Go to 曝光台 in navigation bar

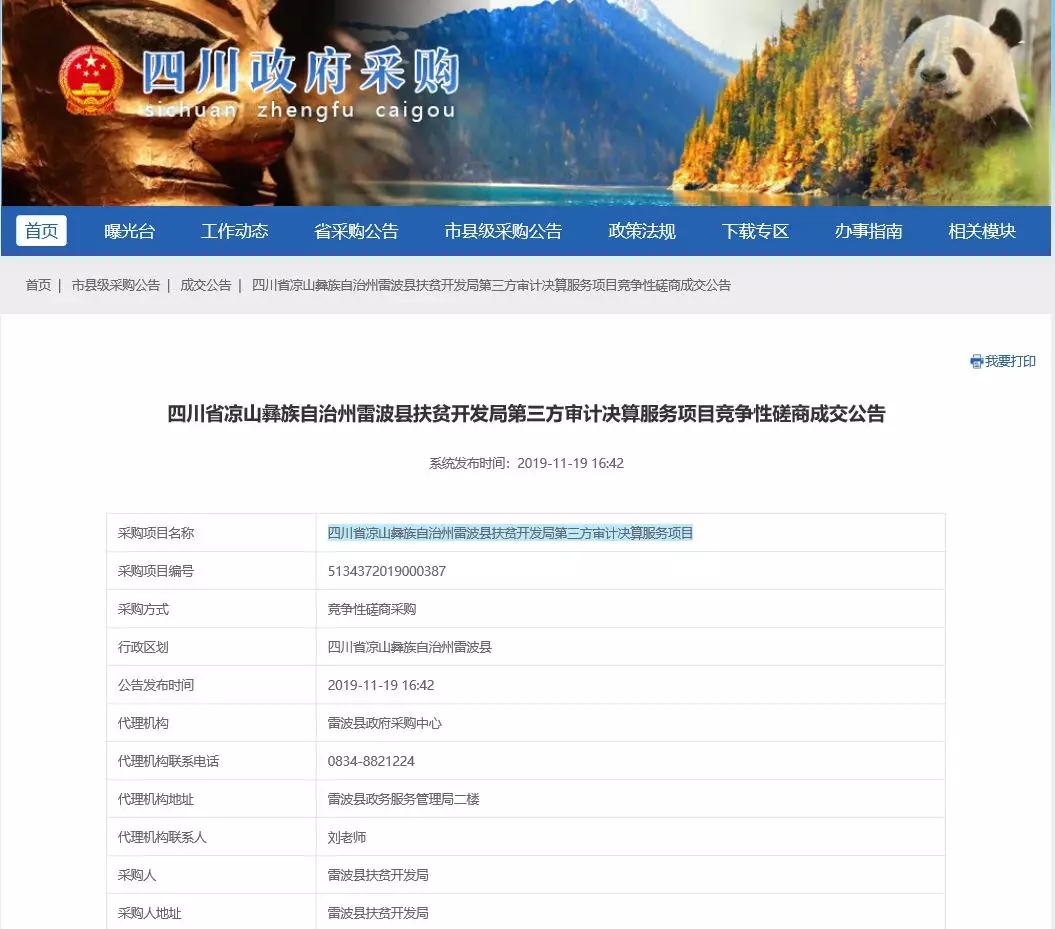[x=130, y=231]
